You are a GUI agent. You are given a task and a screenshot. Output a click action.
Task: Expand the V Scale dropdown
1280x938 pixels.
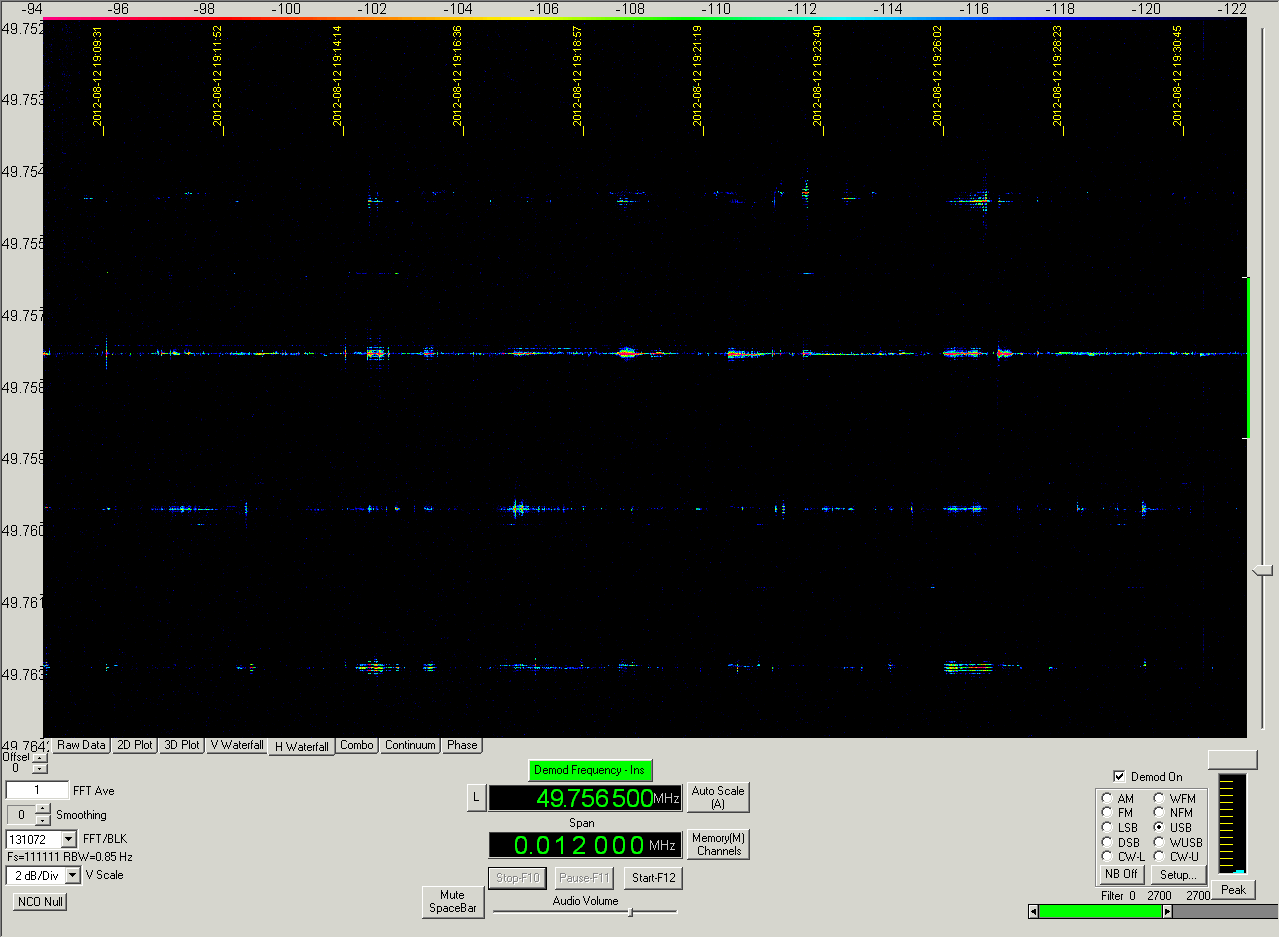tap(73, 875)
